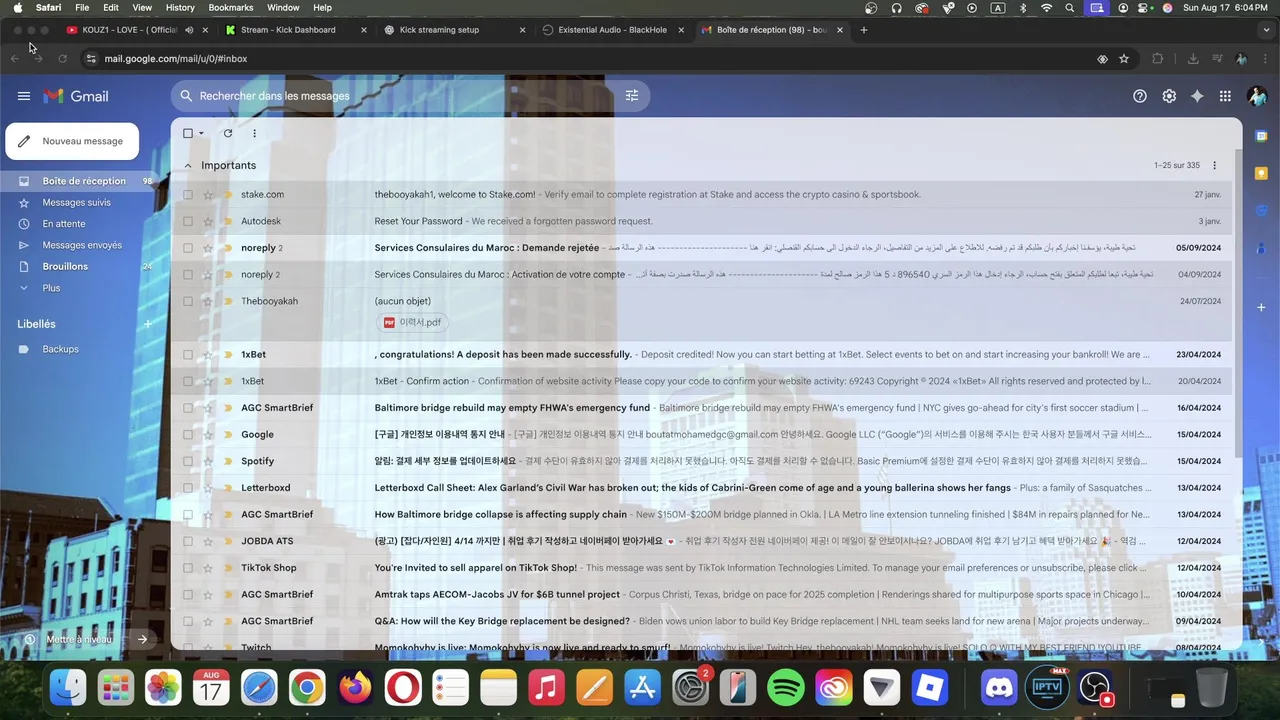Open the 이력서.pdf attachment chip

click(x=412, y=322)
